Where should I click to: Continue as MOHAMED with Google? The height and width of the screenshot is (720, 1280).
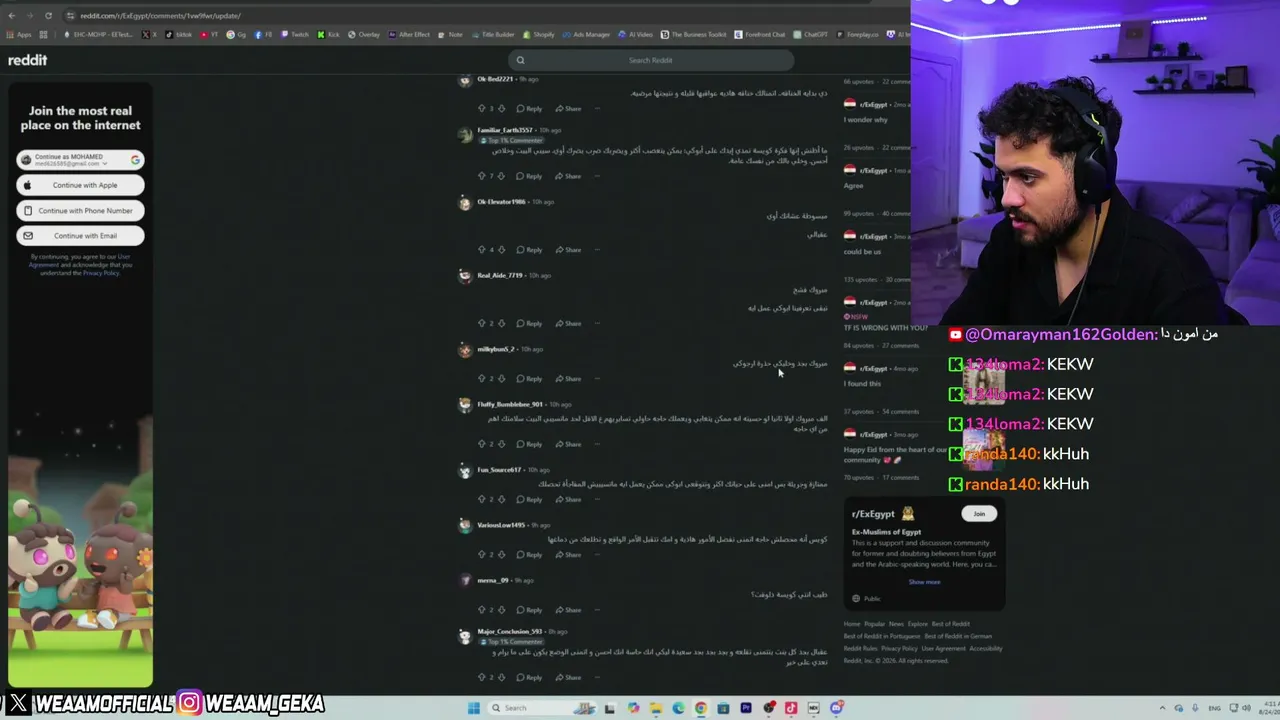point(80,160)
